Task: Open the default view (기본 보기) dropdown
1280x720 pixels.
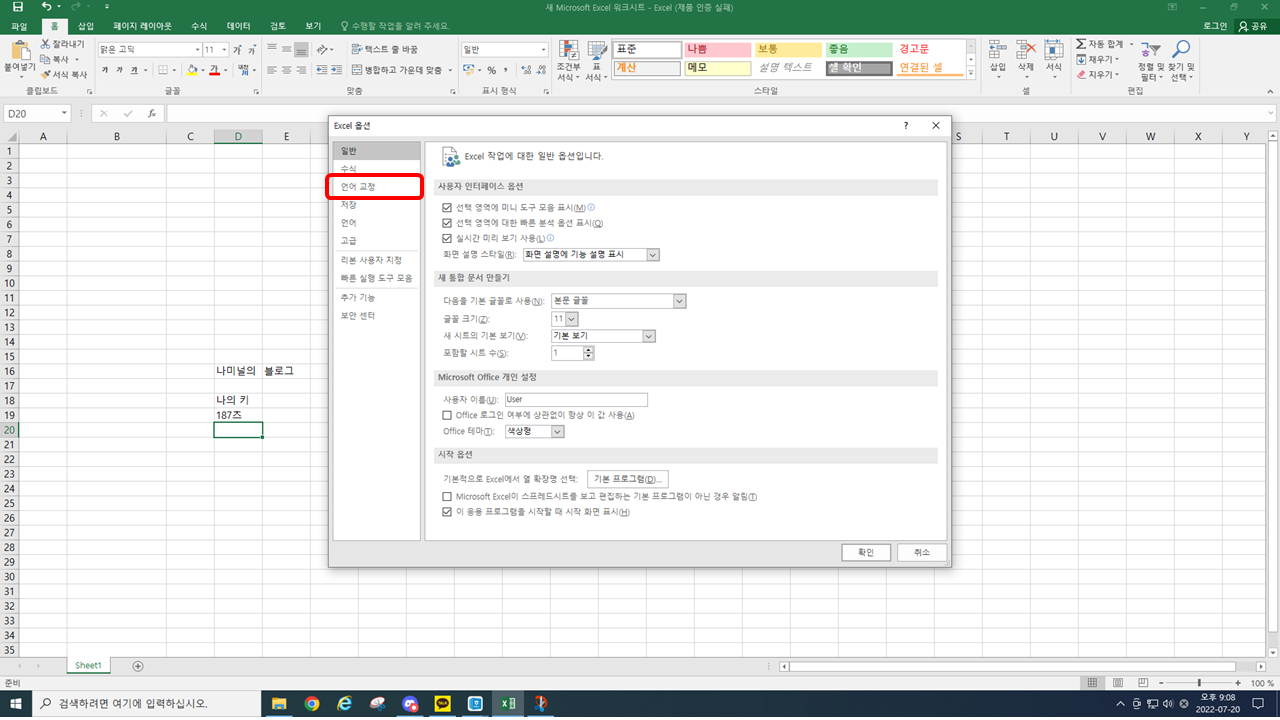Action: tap(649, 336)
